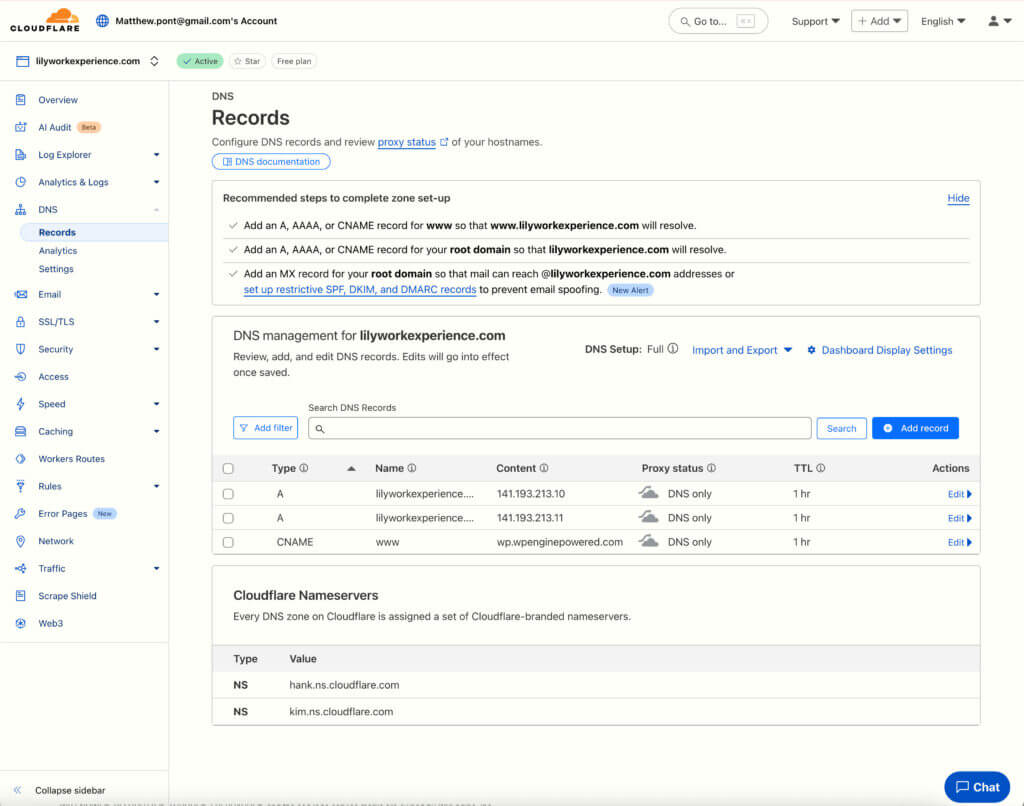Click the Web3 sidebar icon
Screen dimensions: 1024x806
pos(21,624)
